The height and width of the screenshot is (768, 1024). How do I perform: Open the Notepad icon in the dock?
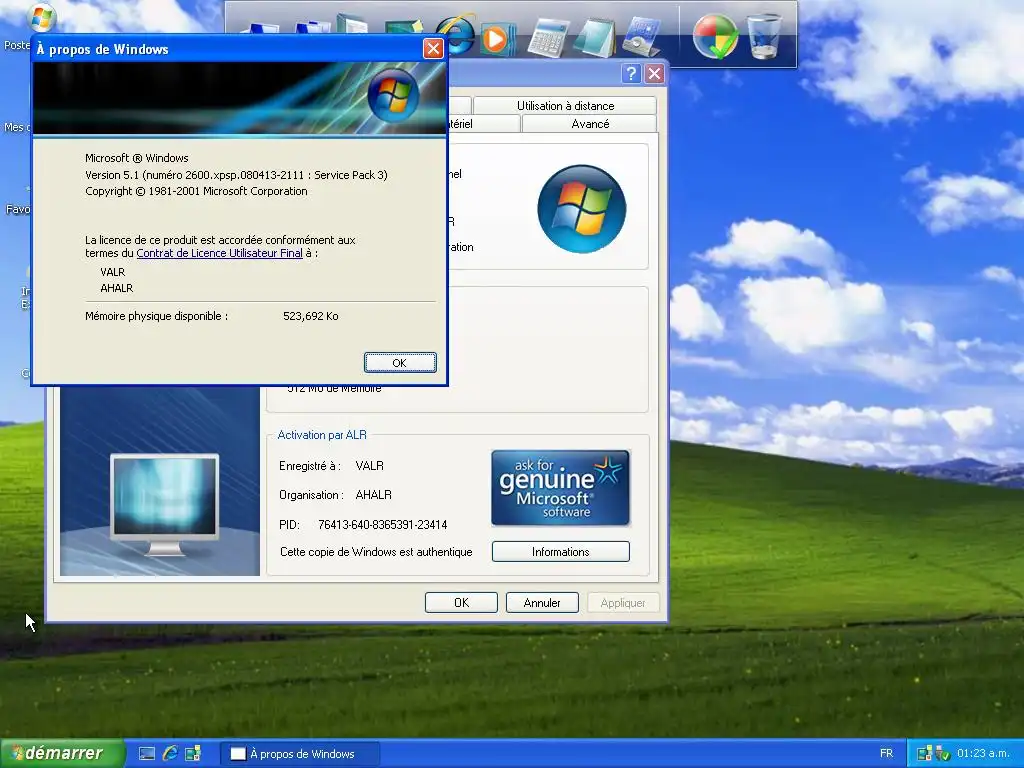click(594, 38)
